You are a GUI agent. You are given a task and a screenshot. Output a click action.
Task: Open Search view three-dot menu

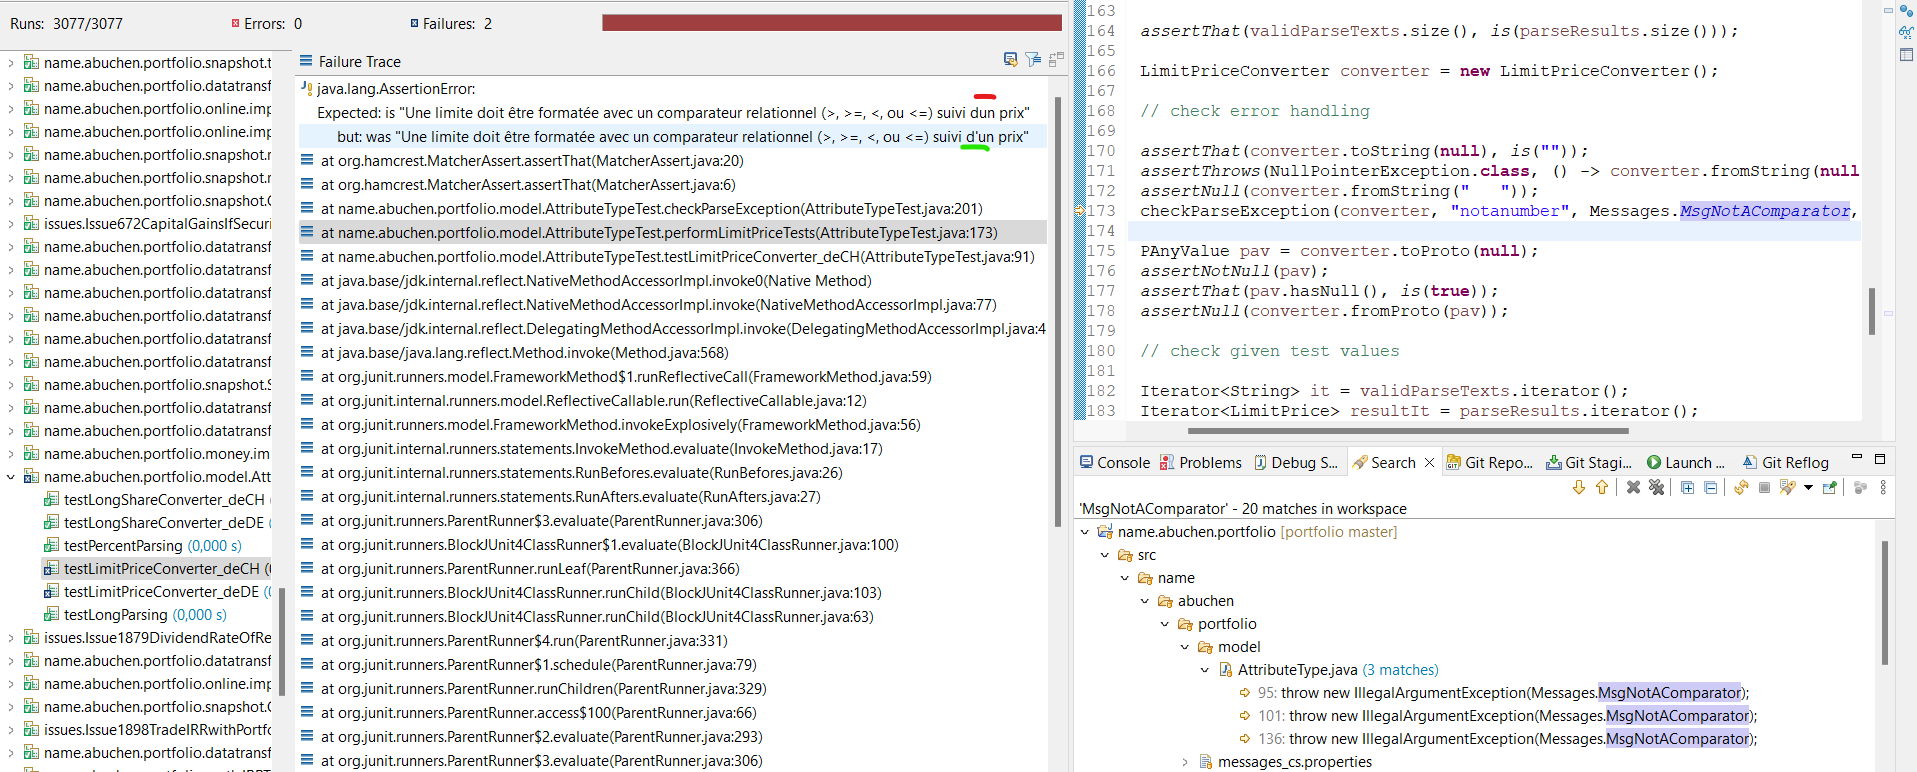pyautogui.click(x=1883, y=488)
